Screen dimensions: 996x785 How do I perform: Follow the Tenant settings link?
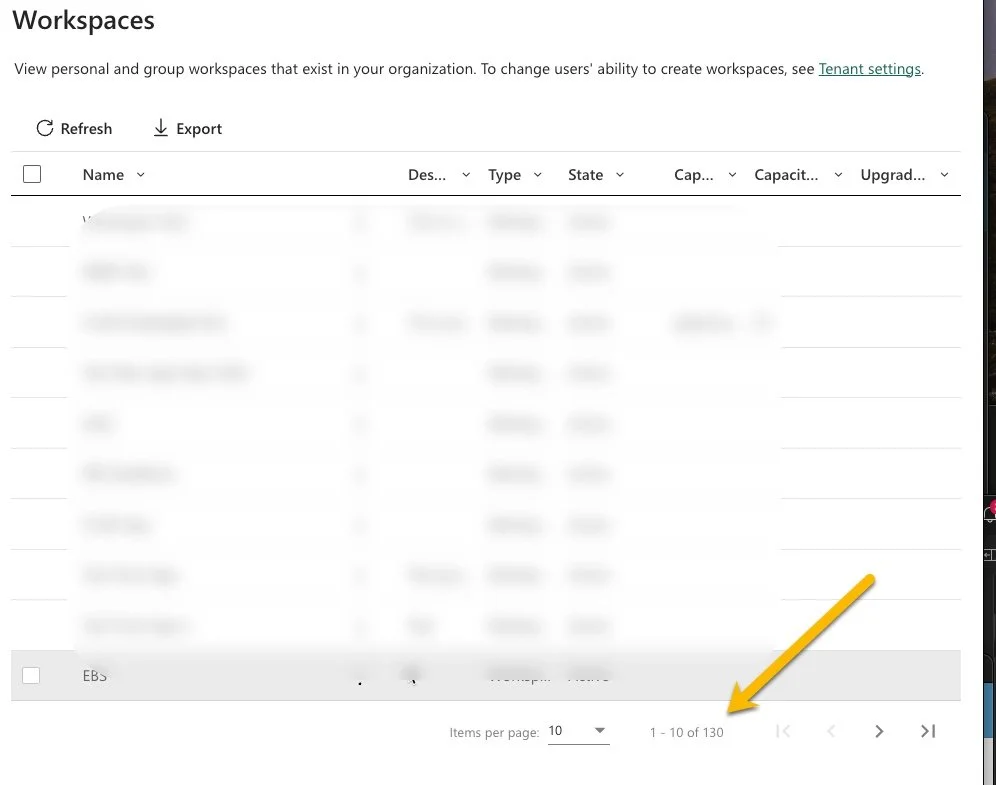click(868, 68)
